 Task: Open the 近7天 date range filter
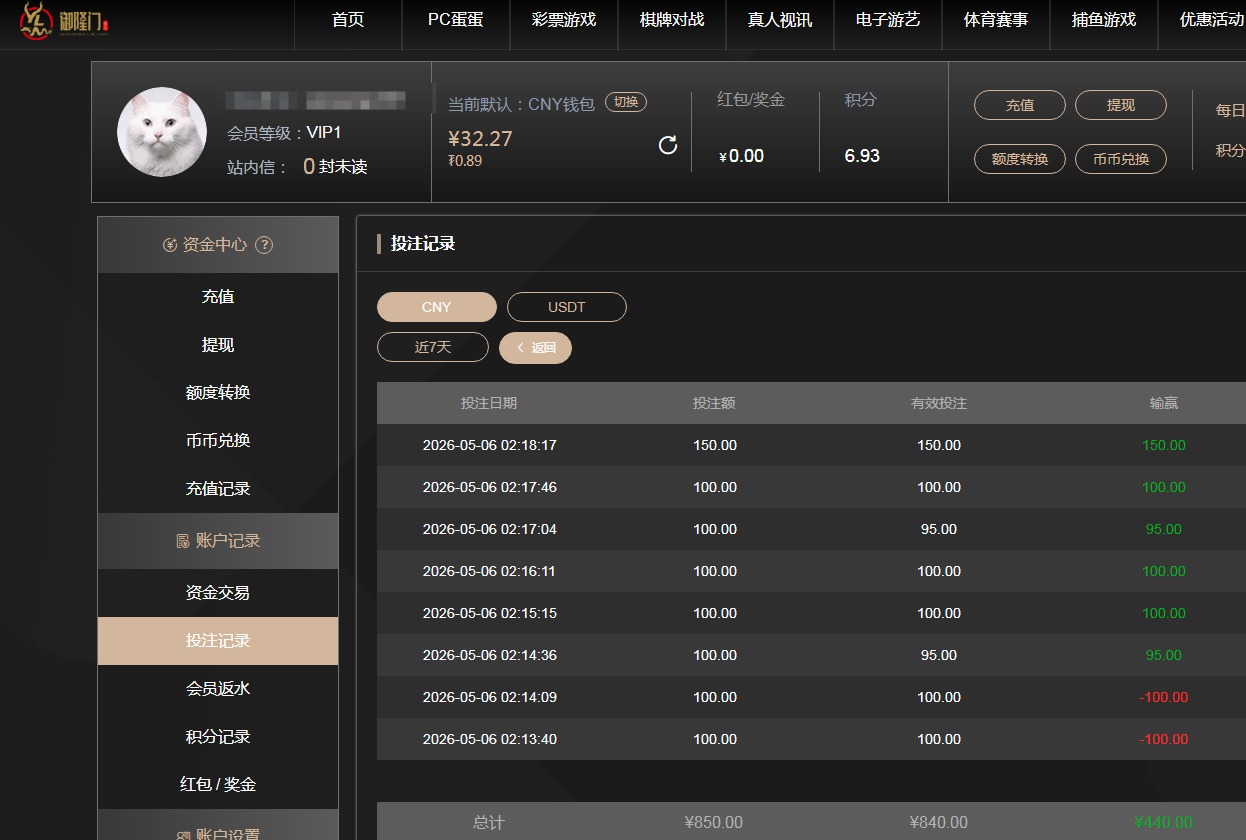click(x=433, y=347)
